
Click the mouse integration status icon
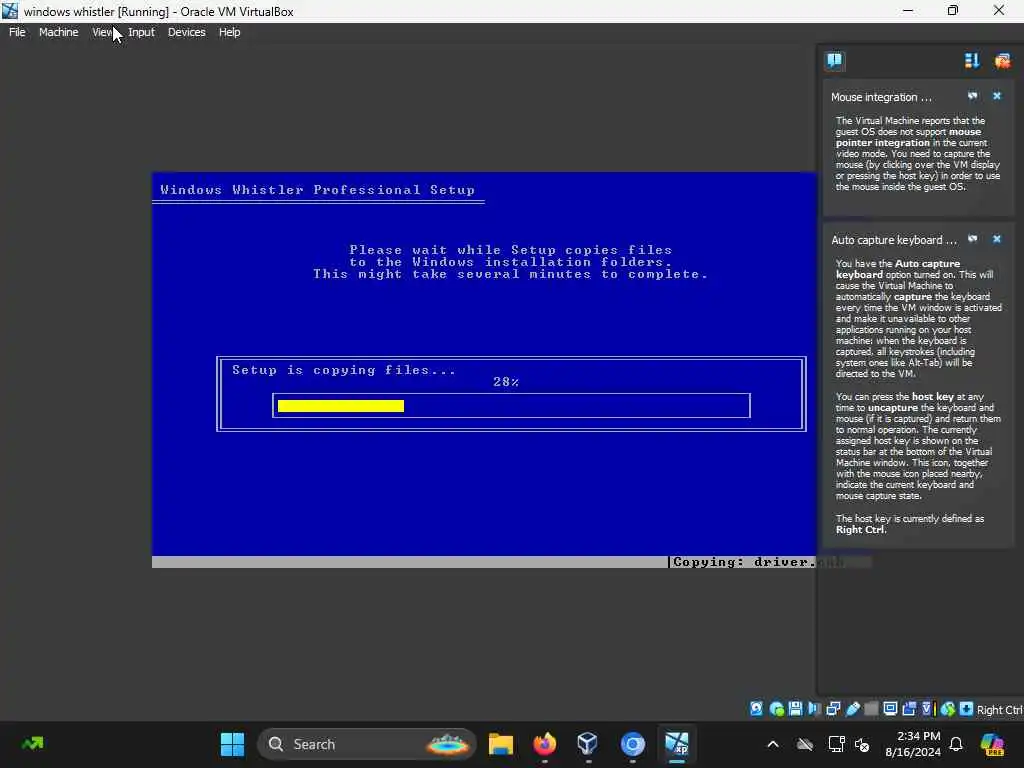click(x=948, y=709)
